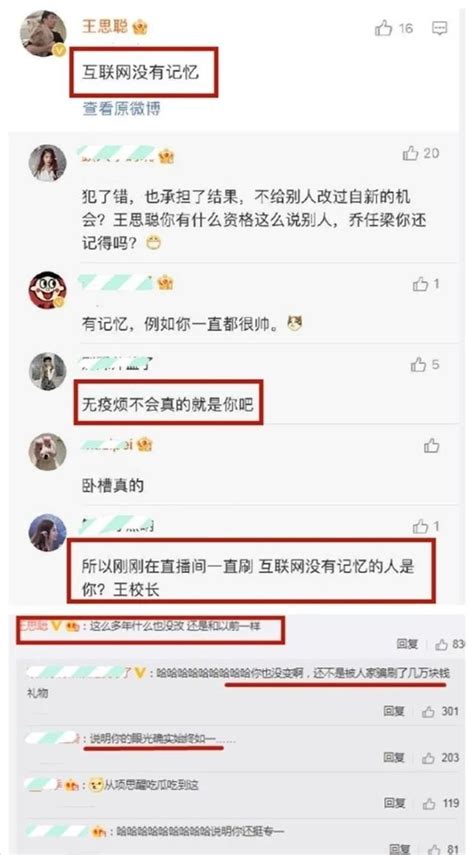Viewport: 474px width, 855px height.
Task: Like the comment with 119 likes
Action: pyautogui.click(x=428, y=804)
